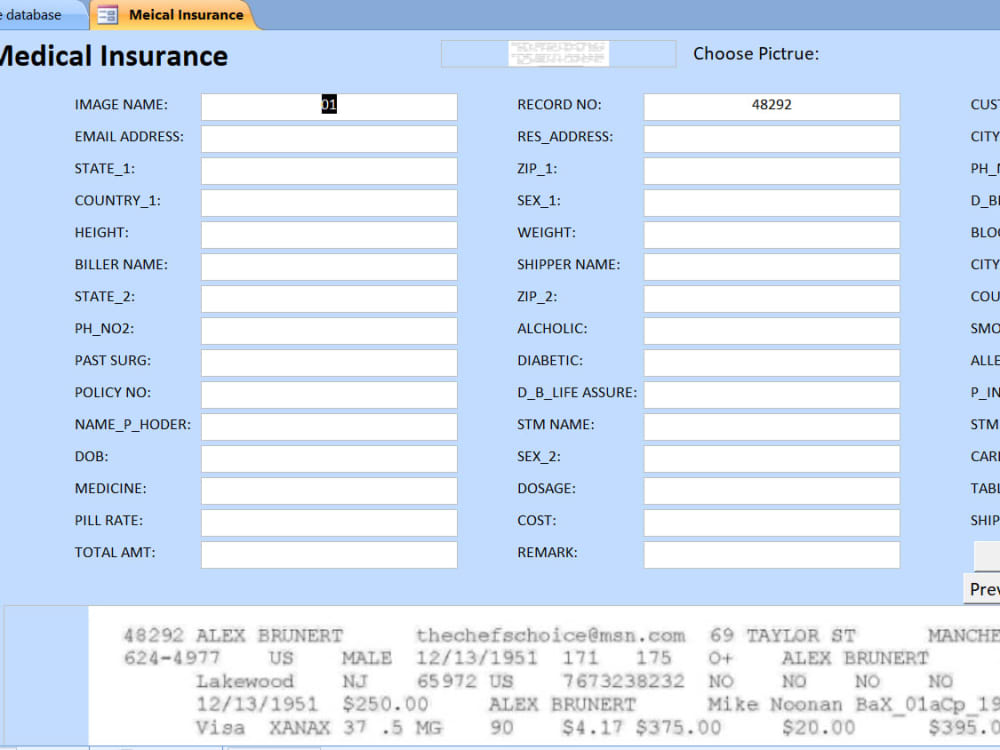Click the PH_NO2 input field

coord(329,331)
